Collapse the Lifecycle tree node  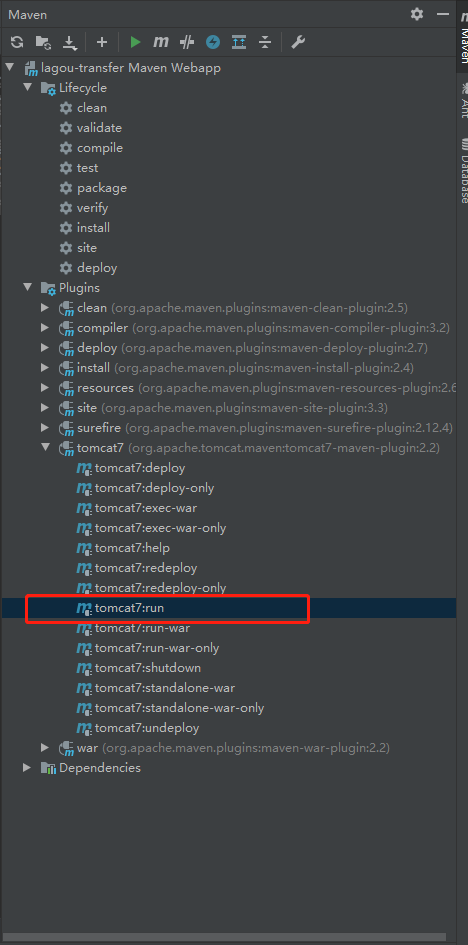(x=28, y=87)
